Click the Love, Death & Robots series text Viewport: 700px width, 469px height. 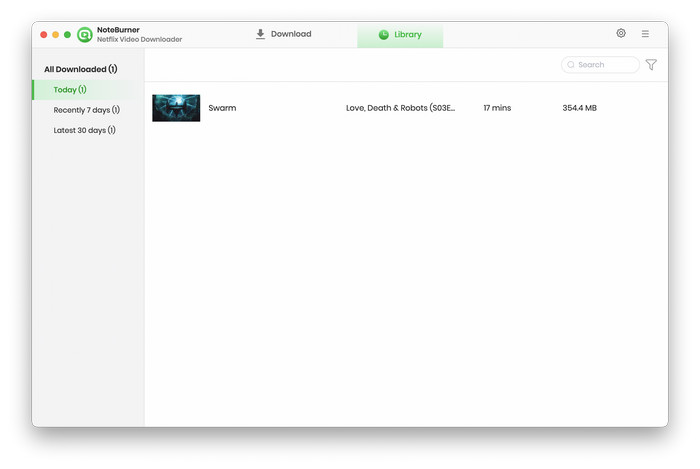tap(400, 108)
